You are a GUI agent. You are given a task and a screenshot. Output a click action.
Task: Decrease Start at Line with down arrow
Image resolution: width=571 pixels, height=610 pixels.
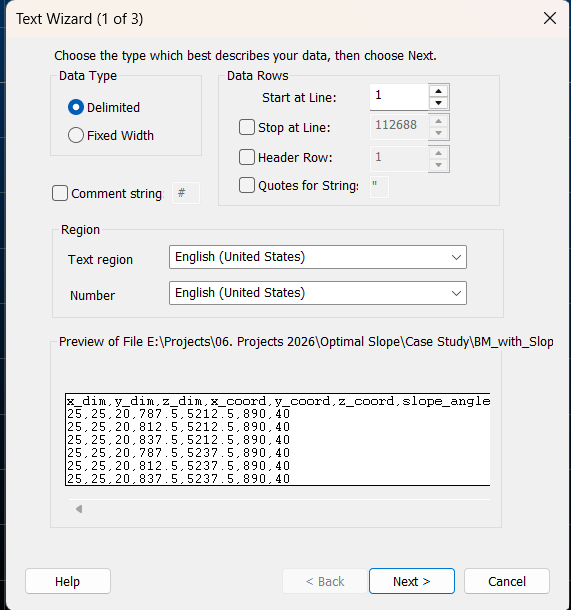click(439, 103)
